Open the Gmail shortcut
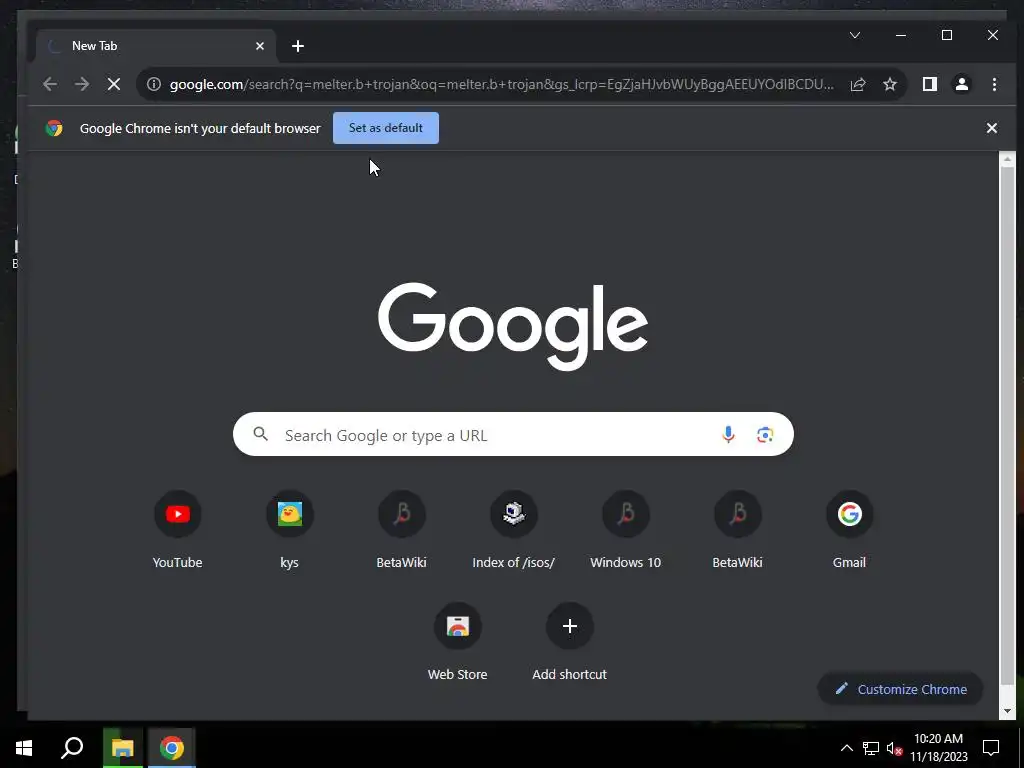The height and width of the screenshot is (768, 1024). point(850,530)
